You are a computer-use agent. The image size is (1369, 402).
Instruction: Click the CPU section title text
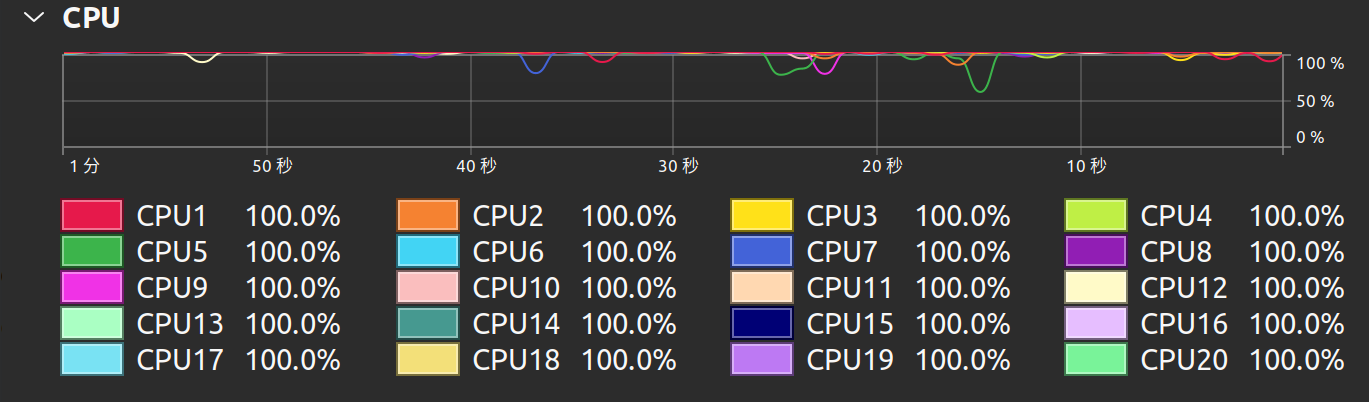point(91,18)
